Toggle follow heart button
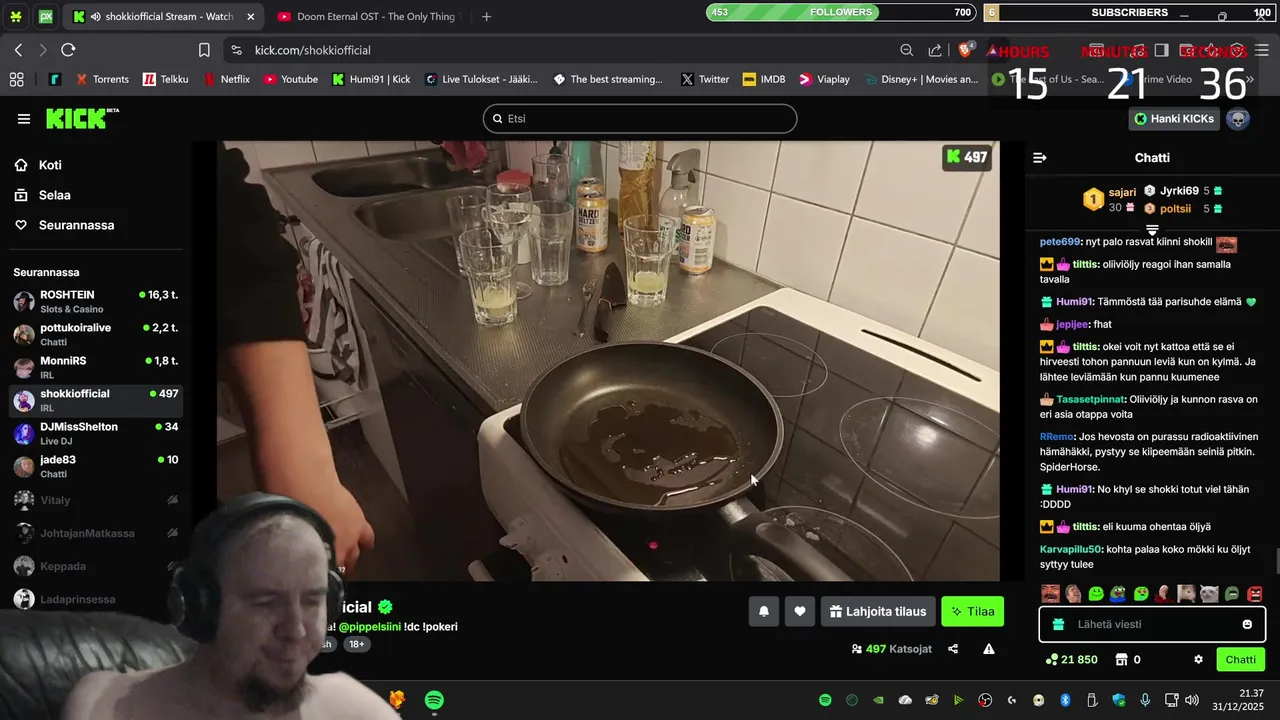The image size is (1280, 720). 799,611
